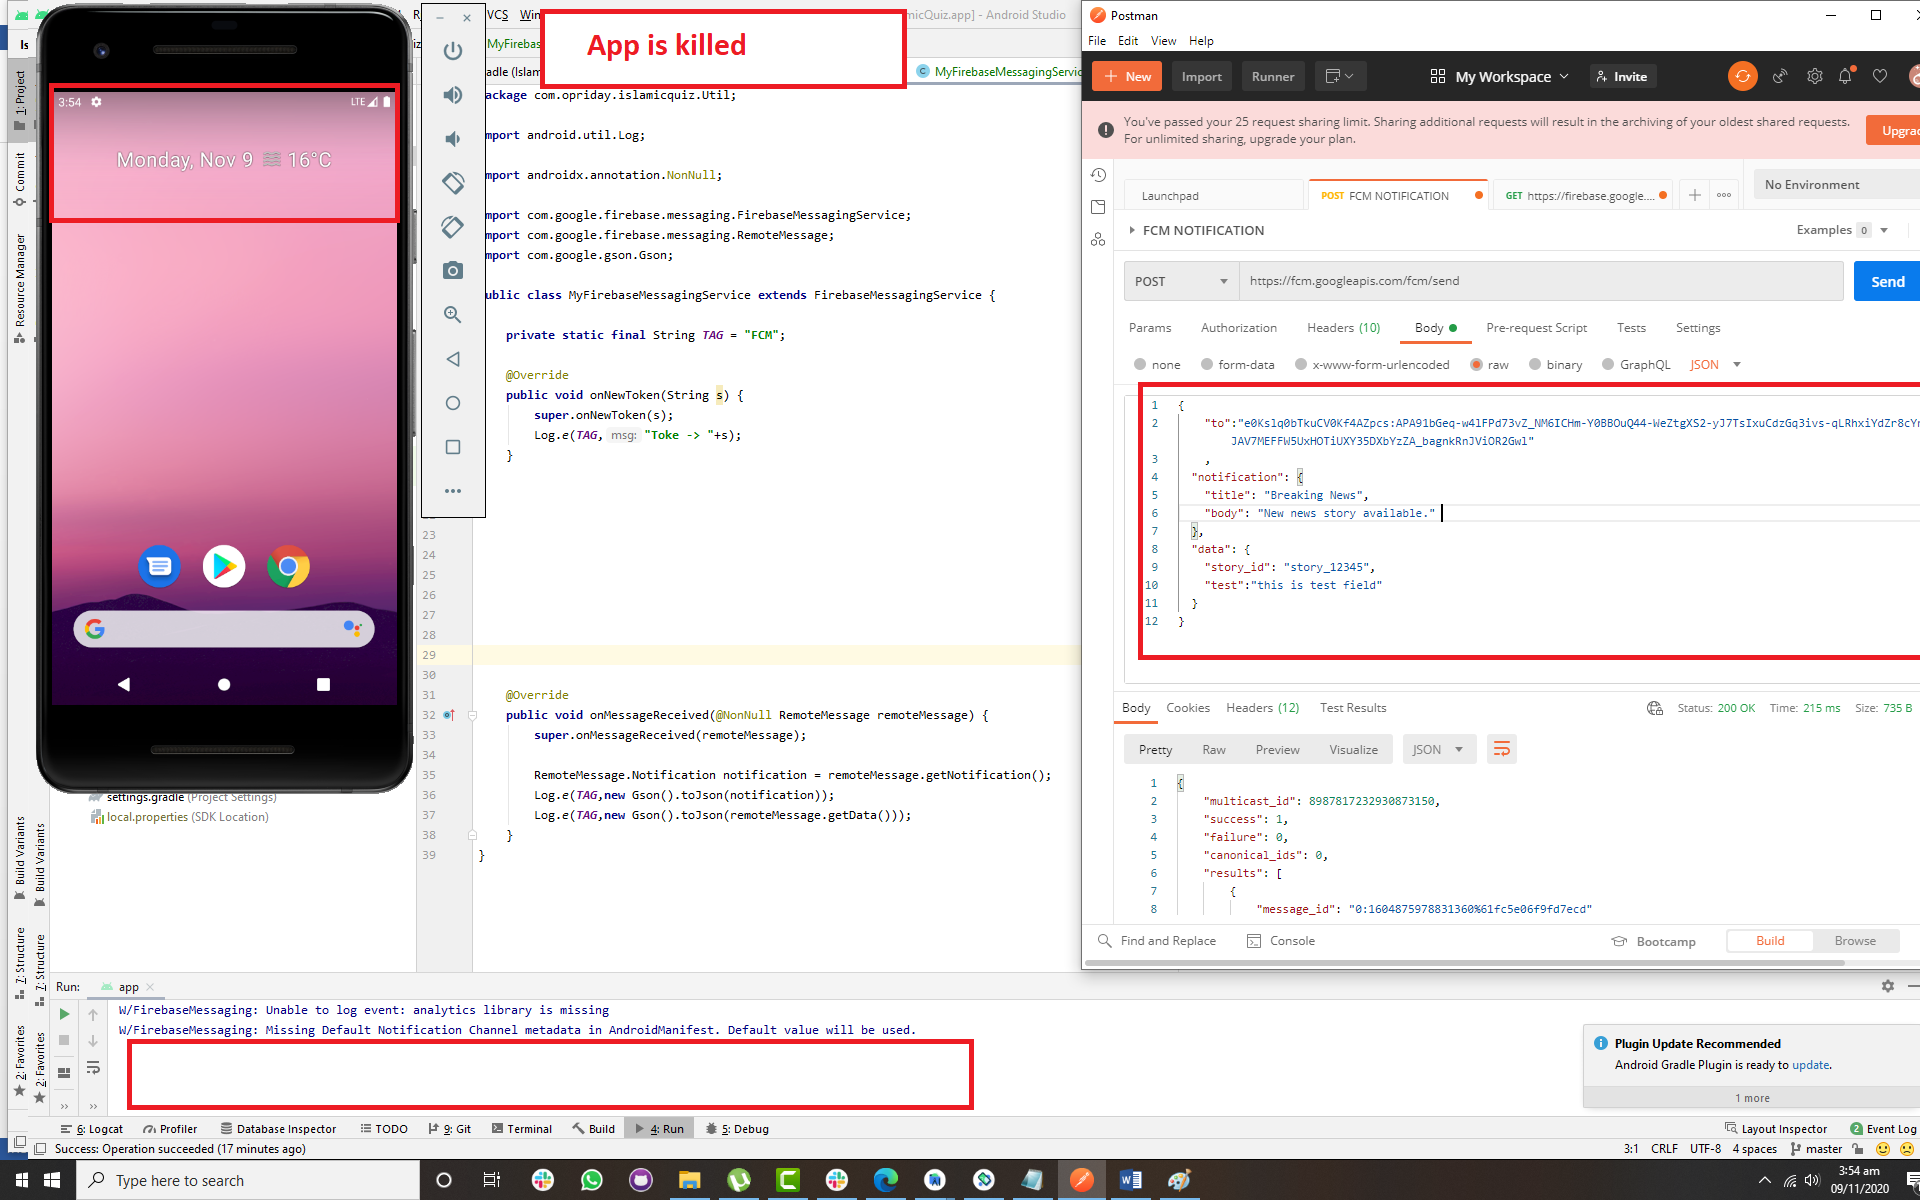The width and height of the screenshot is (1920, 1200).
Task: Click the Send button in Postman
Action: [x=1885, y=282]
